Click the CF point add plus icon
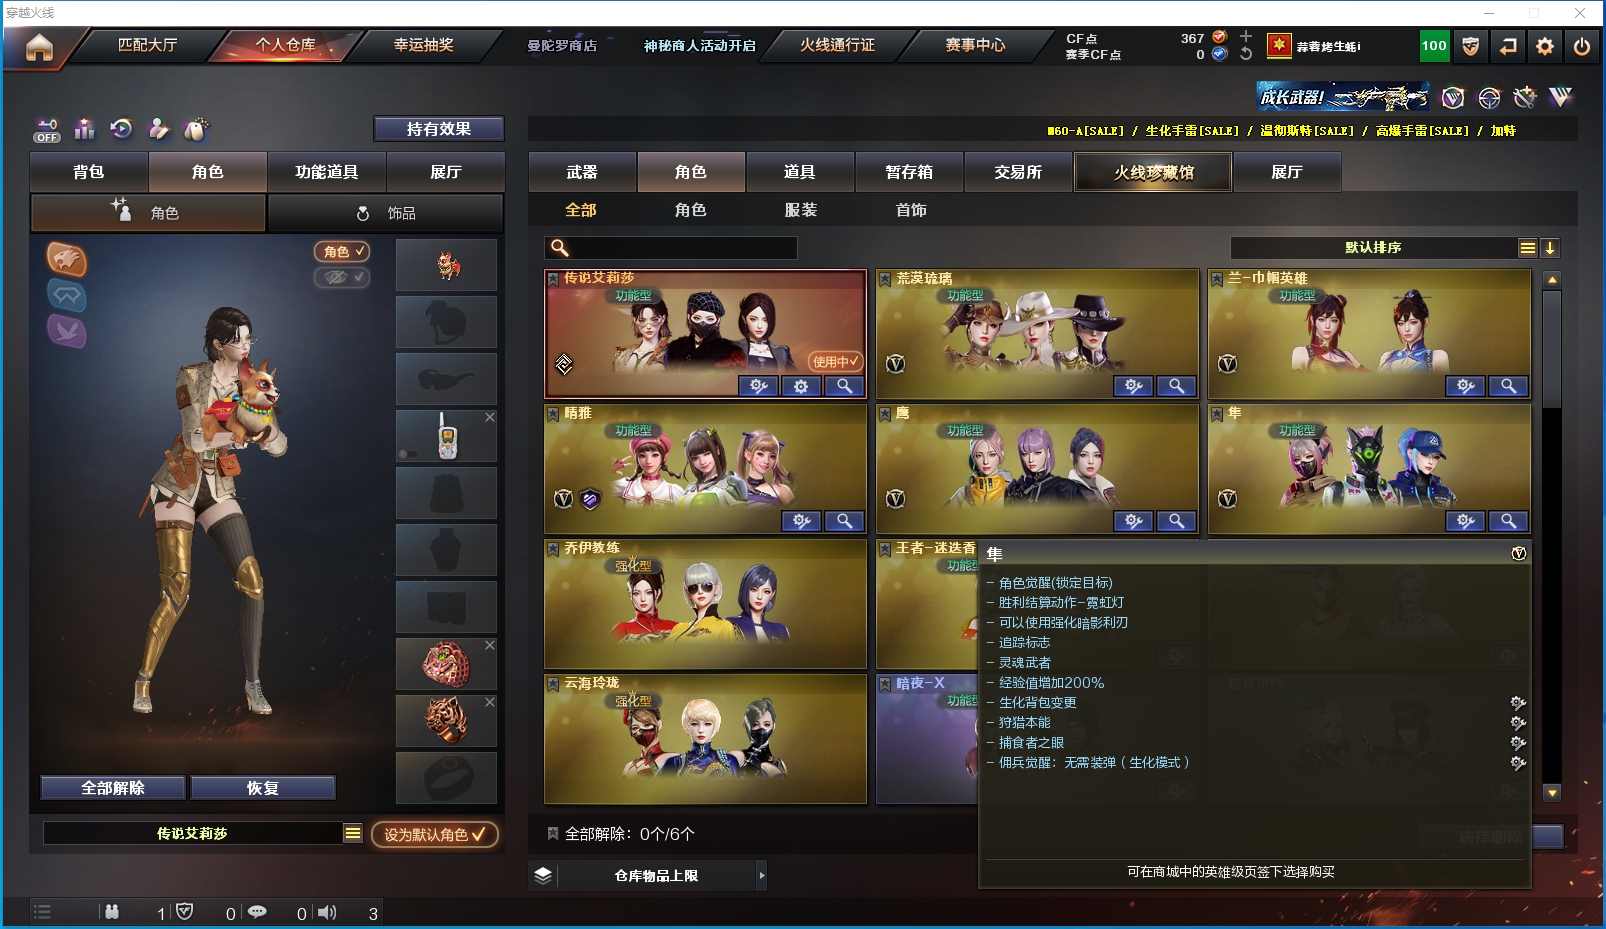 [x=1246, y=37]
